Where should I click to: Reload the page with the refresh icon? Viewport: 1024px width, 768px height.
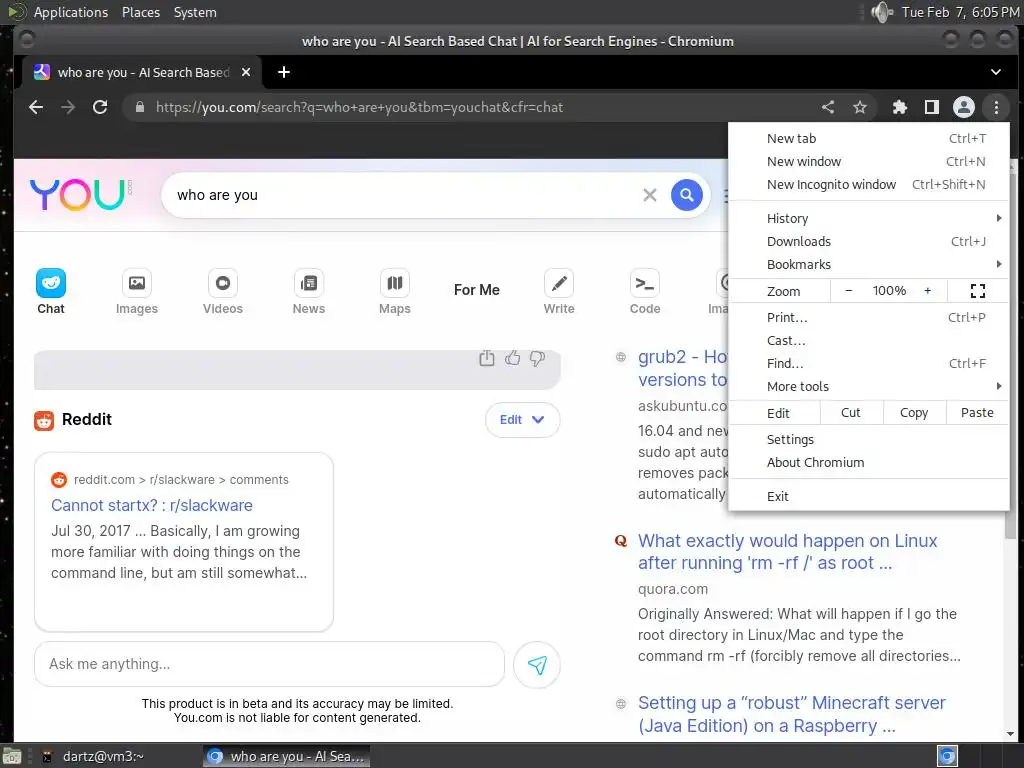[100, 107]
